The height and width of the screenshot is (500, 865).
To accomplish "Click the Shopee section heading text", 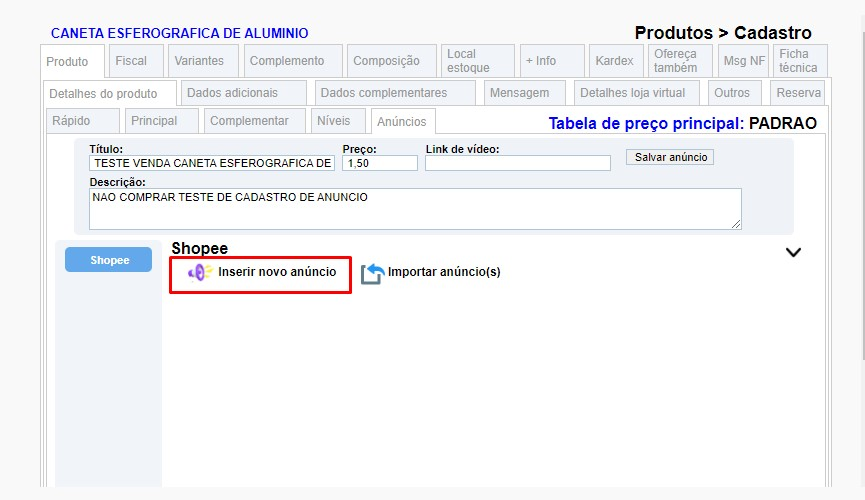I will [x=200, y=248].
